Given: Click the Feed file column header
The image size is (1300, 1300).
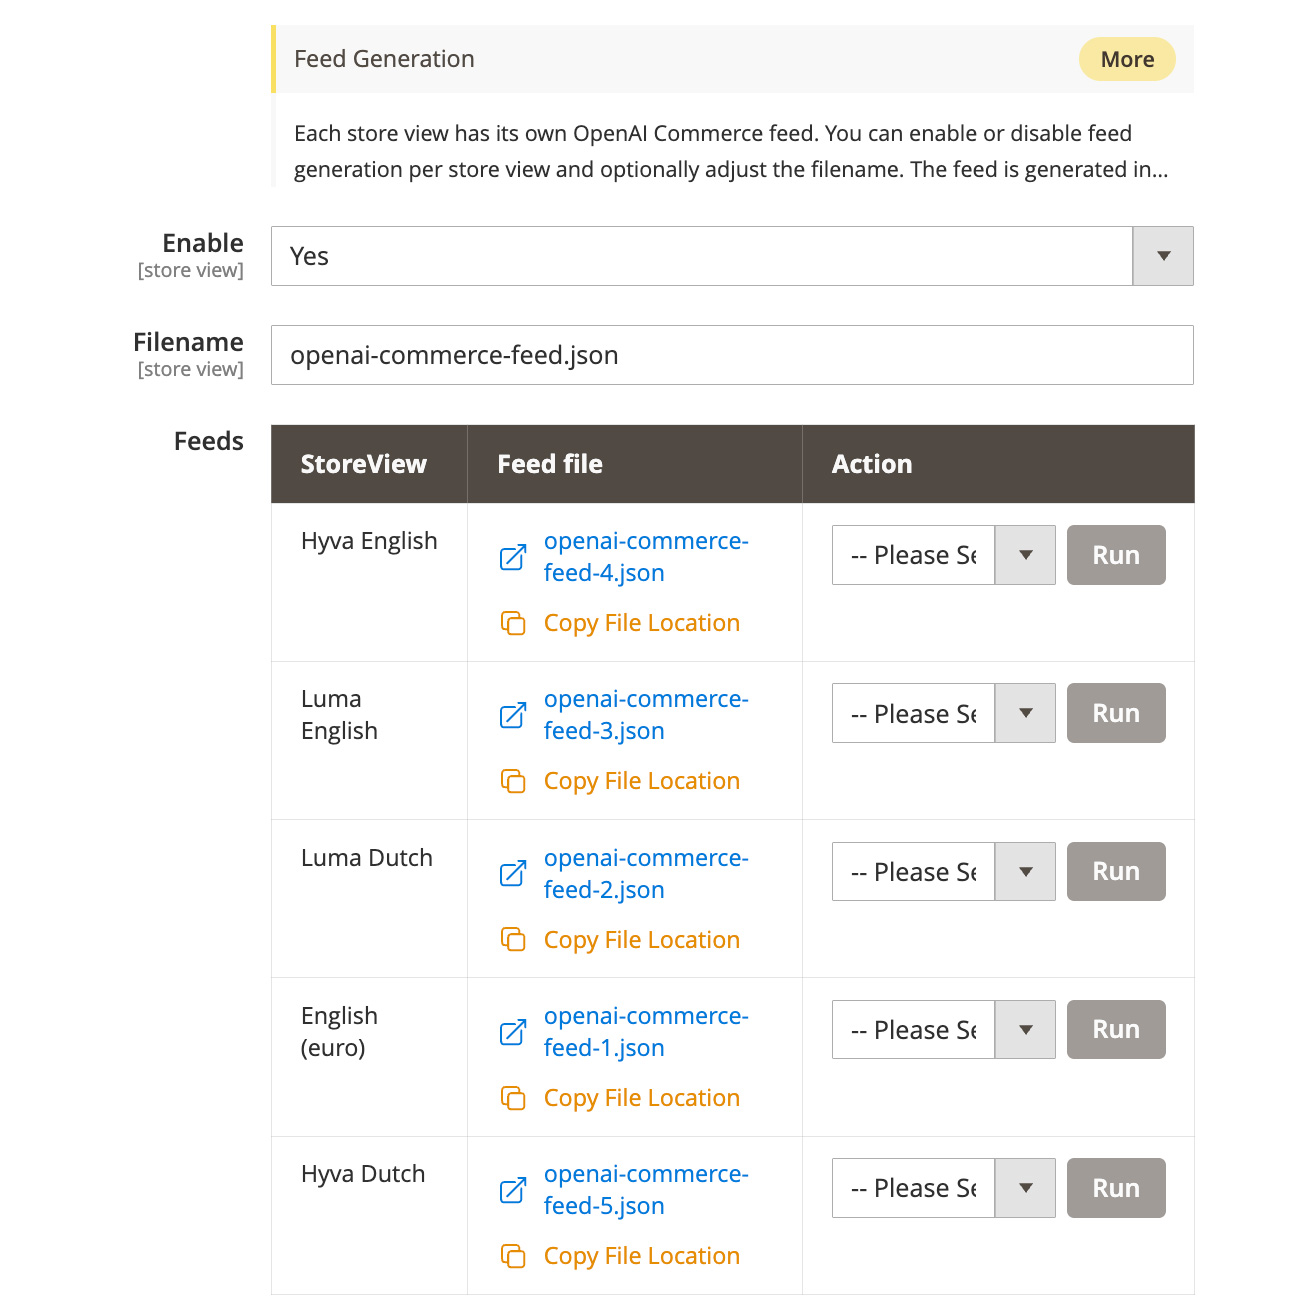Looking at the screenshot, I should 550,464.
